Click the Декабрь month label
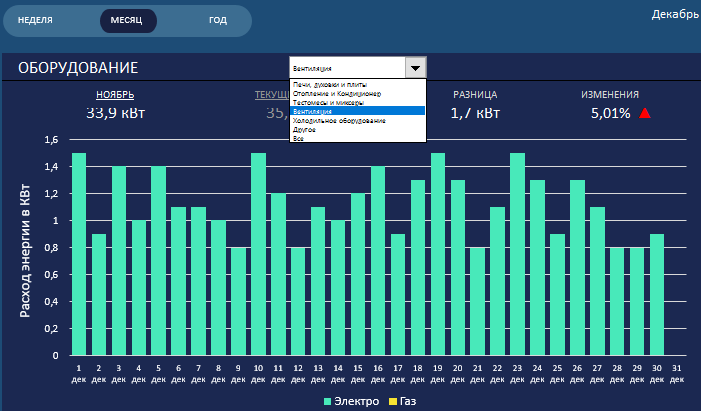Viewport: 701px width, 411px height. (x=675, y=14)
